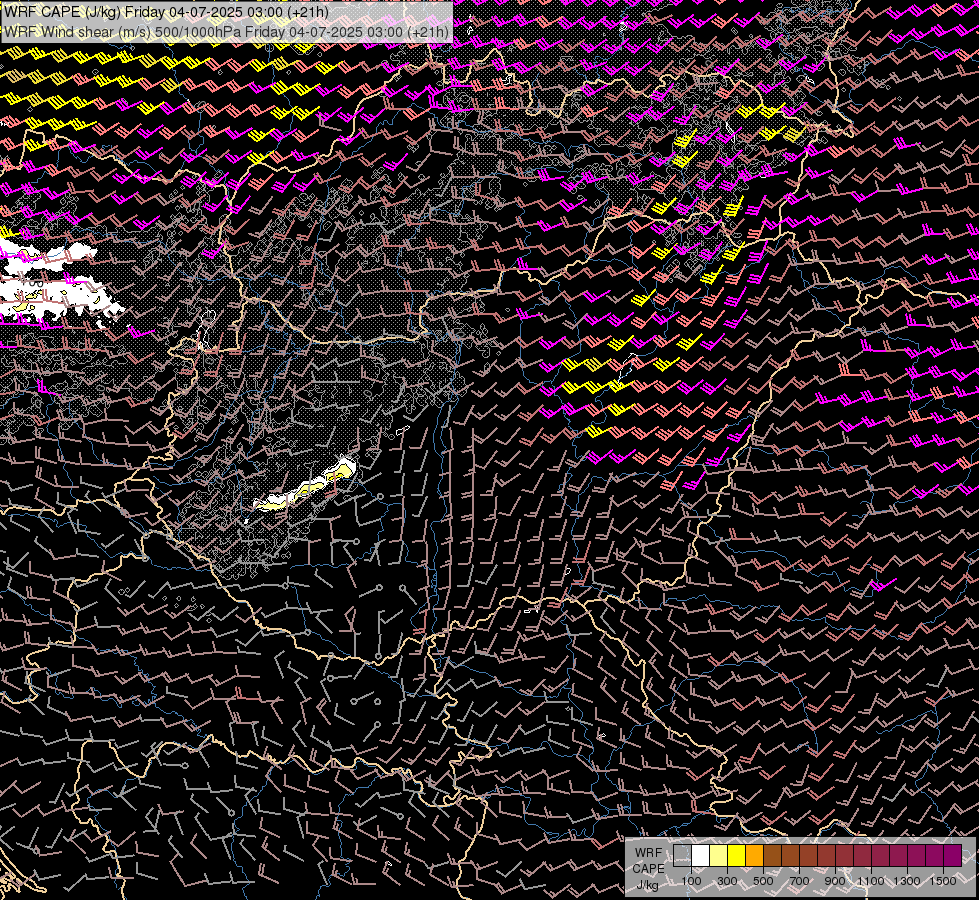Click the elongated yellow CAPE patch in map center

306,487
